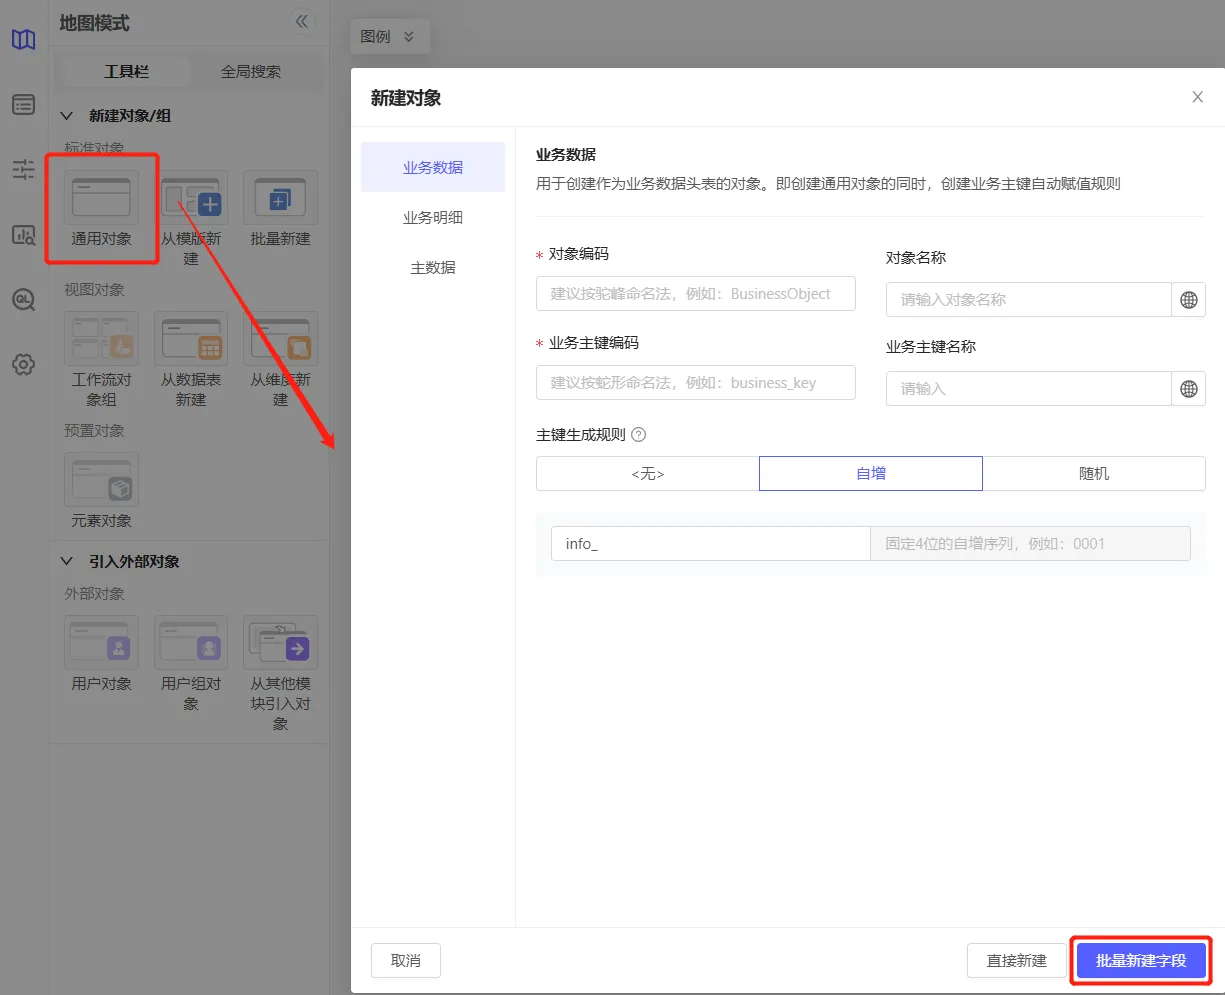Switch to the 全局搜索 tab
The image size is (1225, 995).
(251, 72)
